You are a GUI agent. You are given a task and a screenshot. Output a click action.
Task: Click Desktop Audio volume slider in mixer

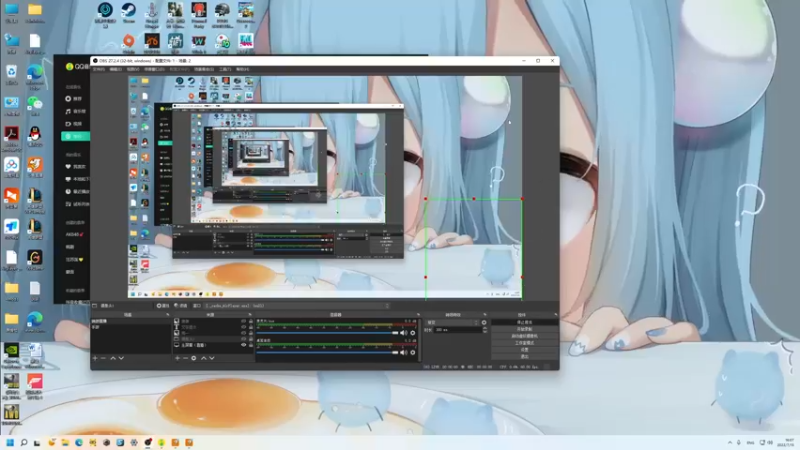327,353
